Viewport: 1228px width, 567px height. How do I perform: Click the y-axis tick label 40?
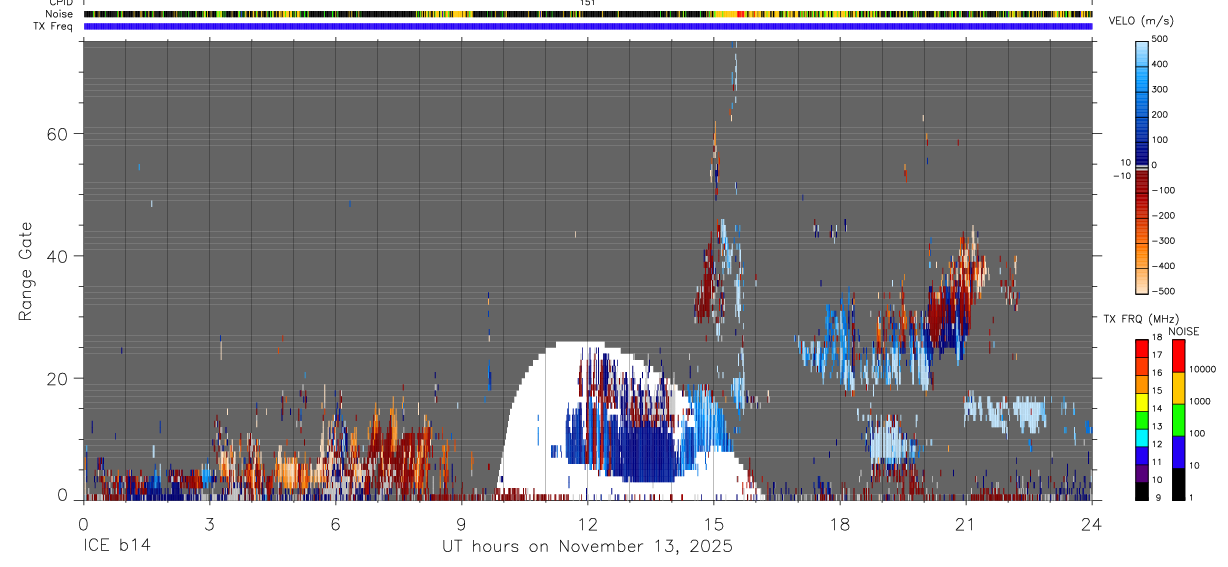60,256
